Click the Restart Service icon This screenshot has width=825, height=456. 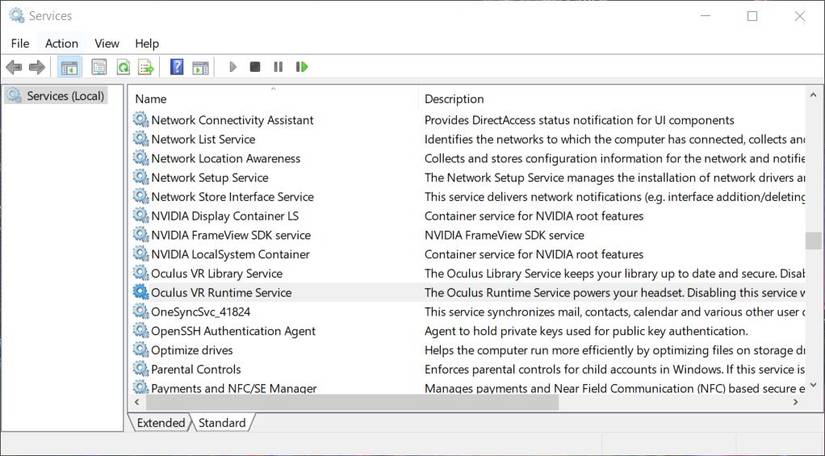301,67
